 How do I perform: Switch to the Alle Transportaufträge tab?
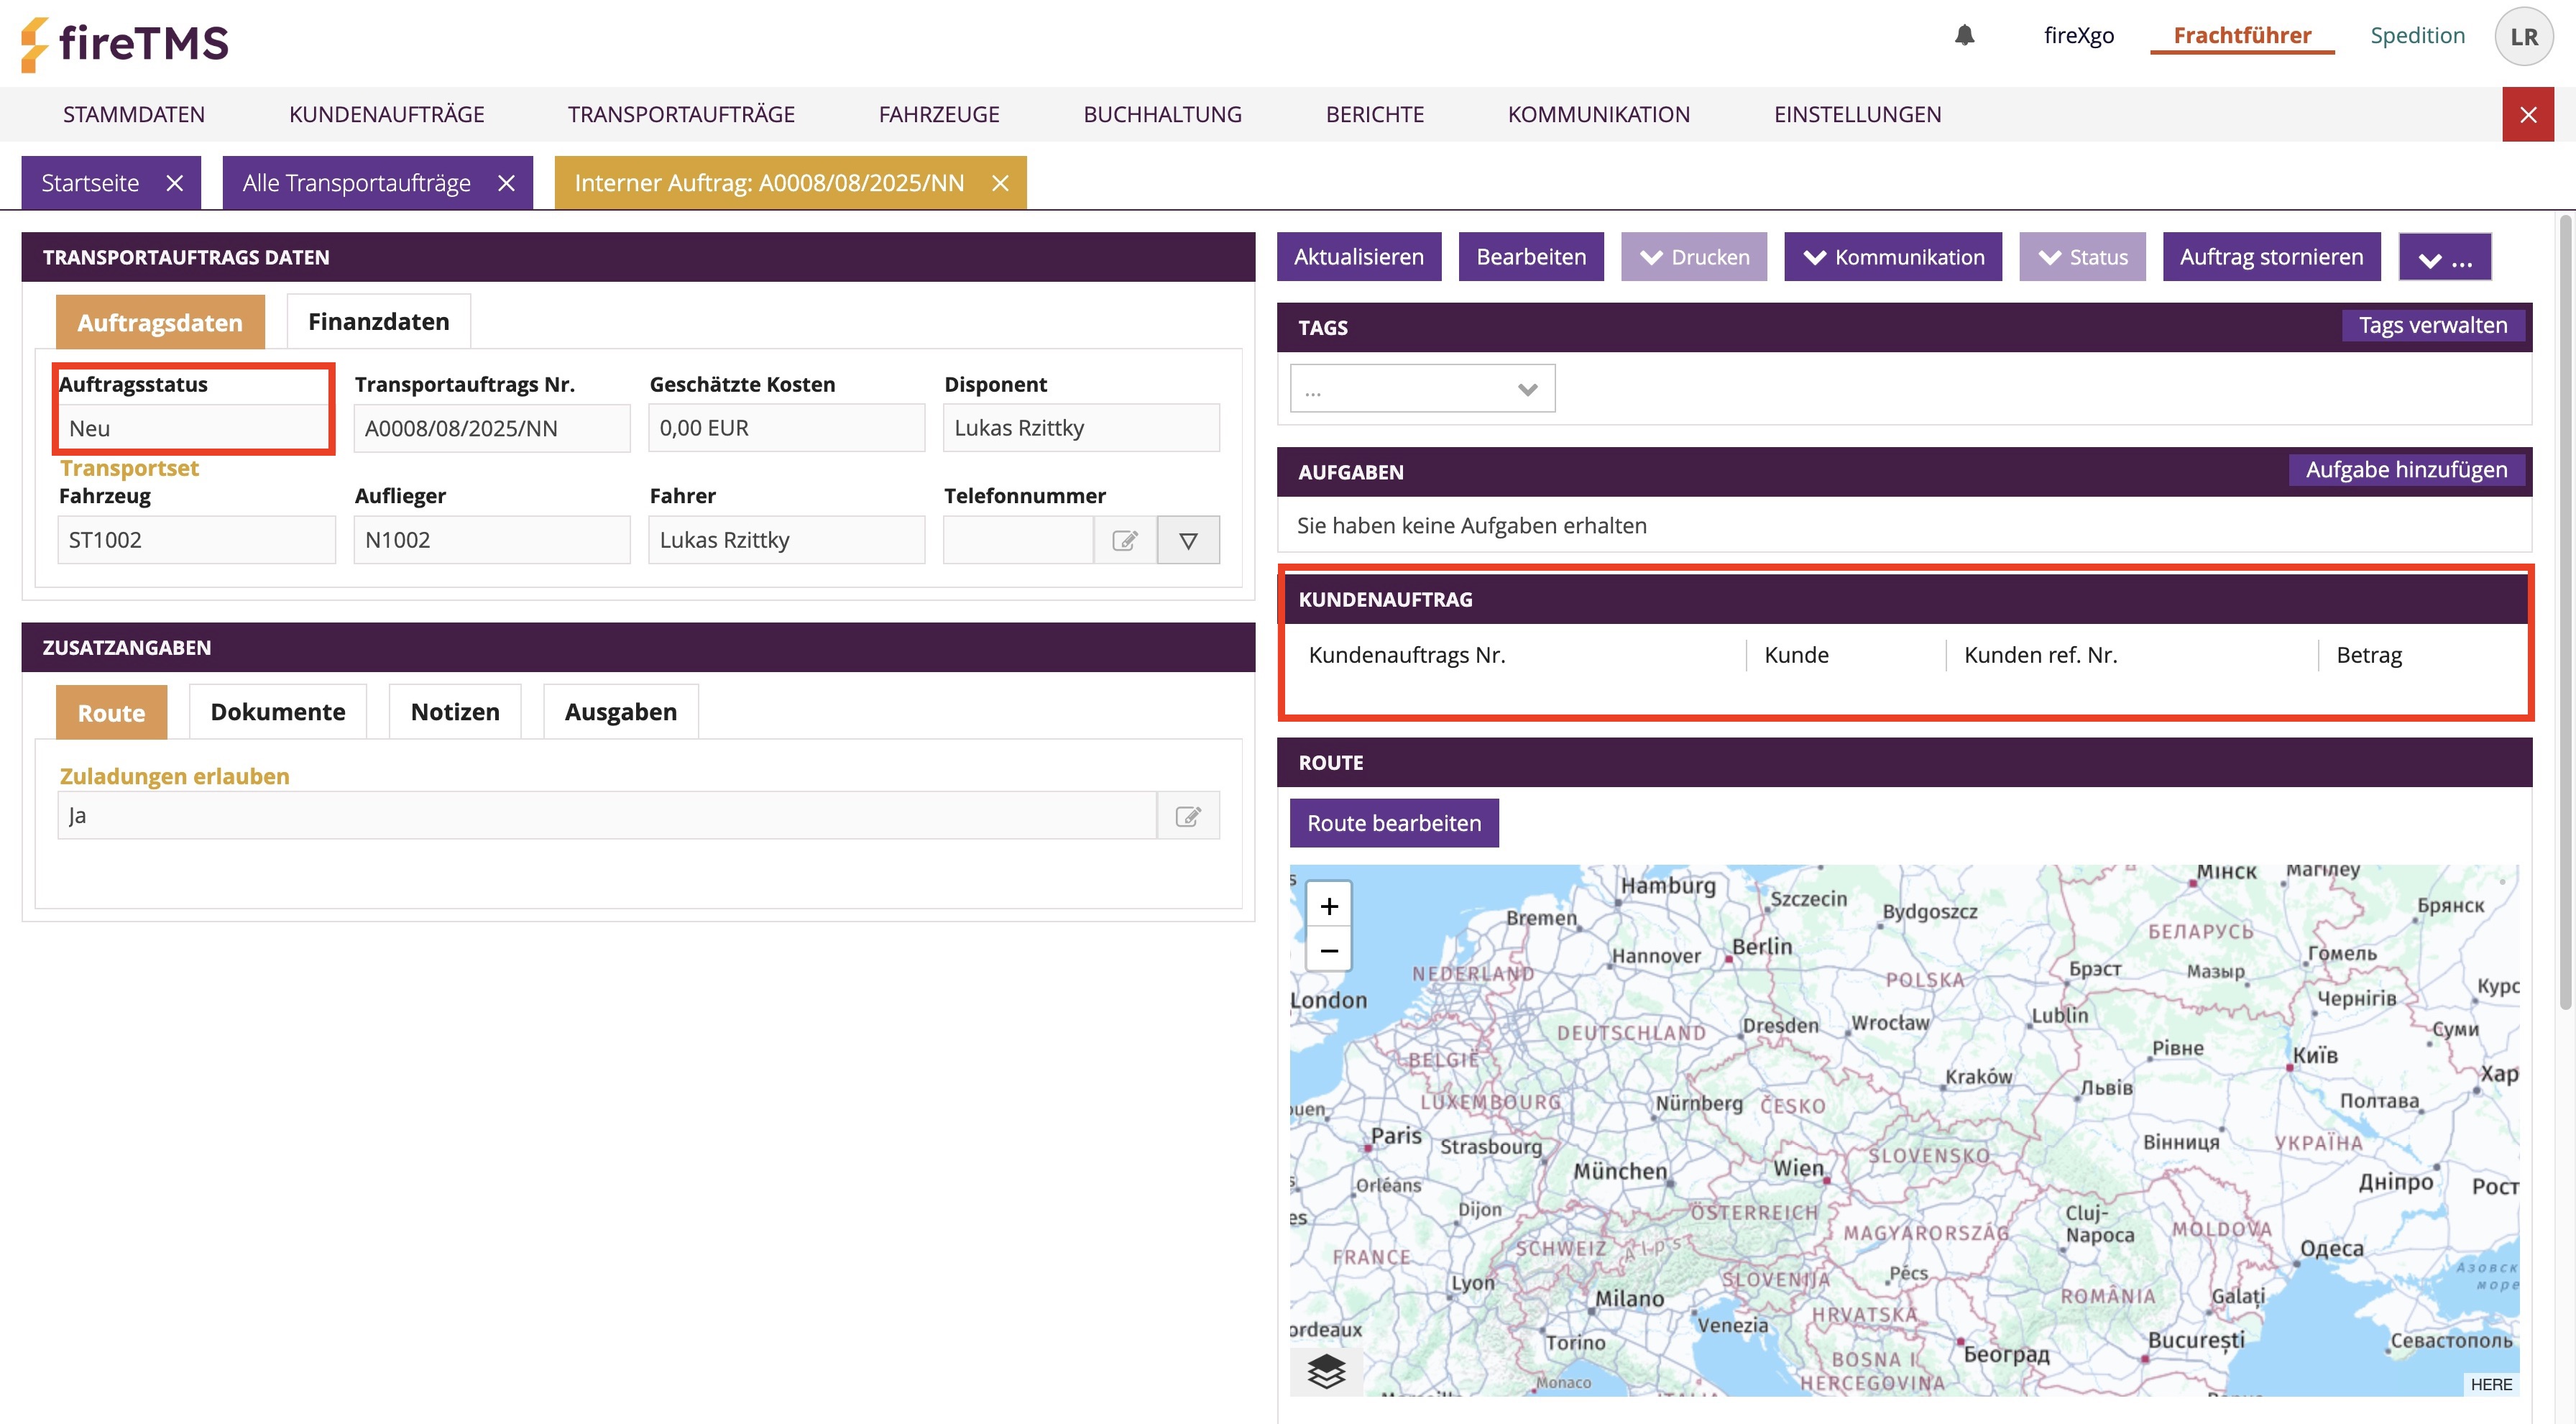pos(356,183)
